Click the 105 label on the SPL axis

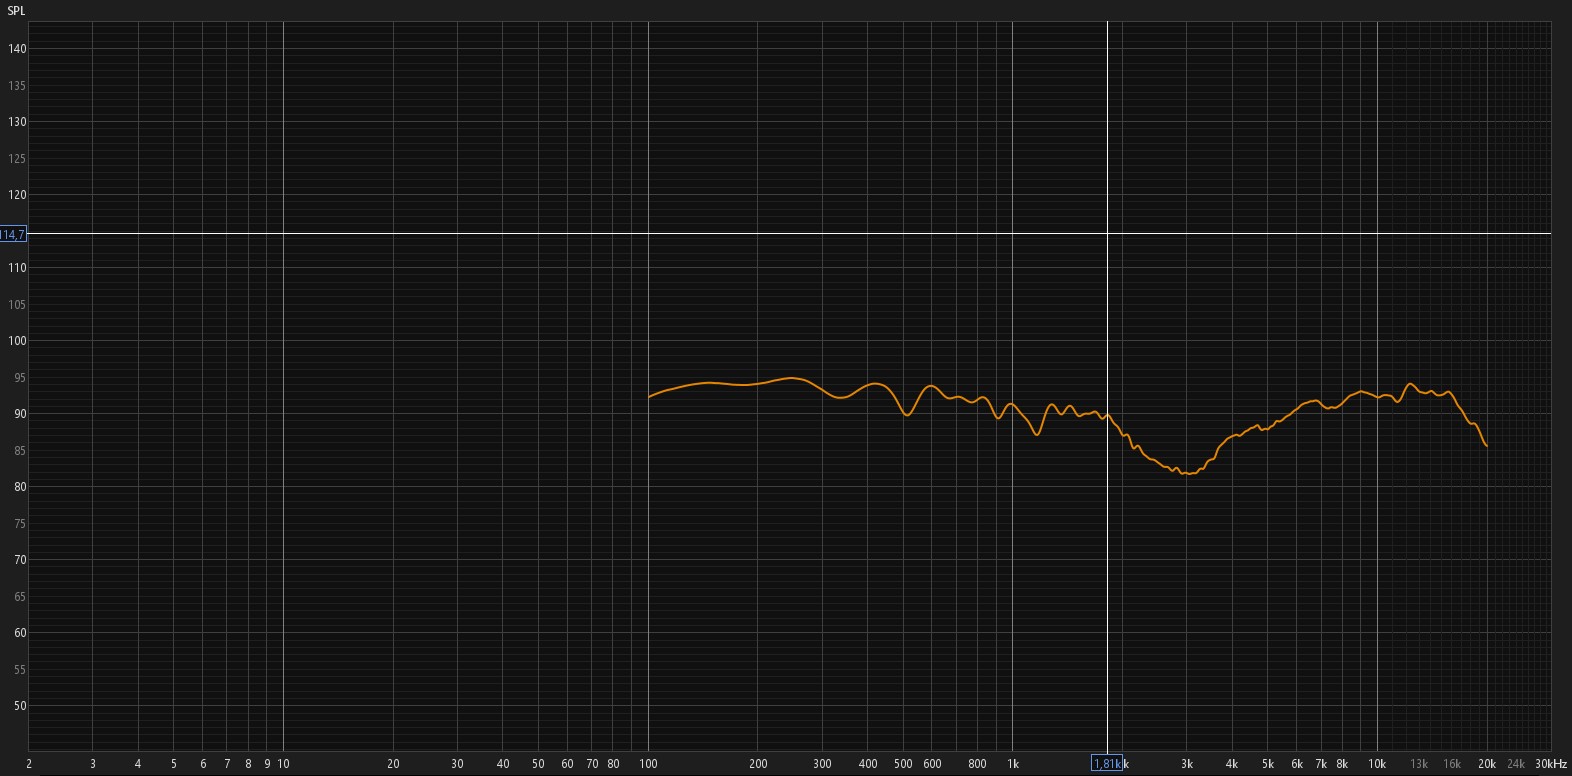[x=18, y=305]
